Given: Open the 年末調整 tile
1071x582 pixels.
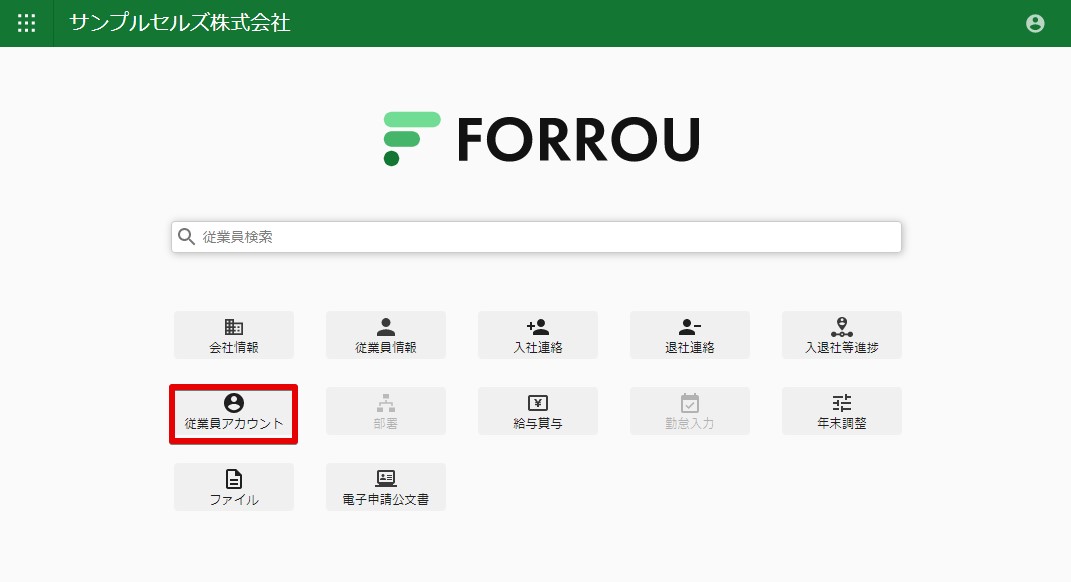Looking at the screenshot, I should click(x=842, y=411).
